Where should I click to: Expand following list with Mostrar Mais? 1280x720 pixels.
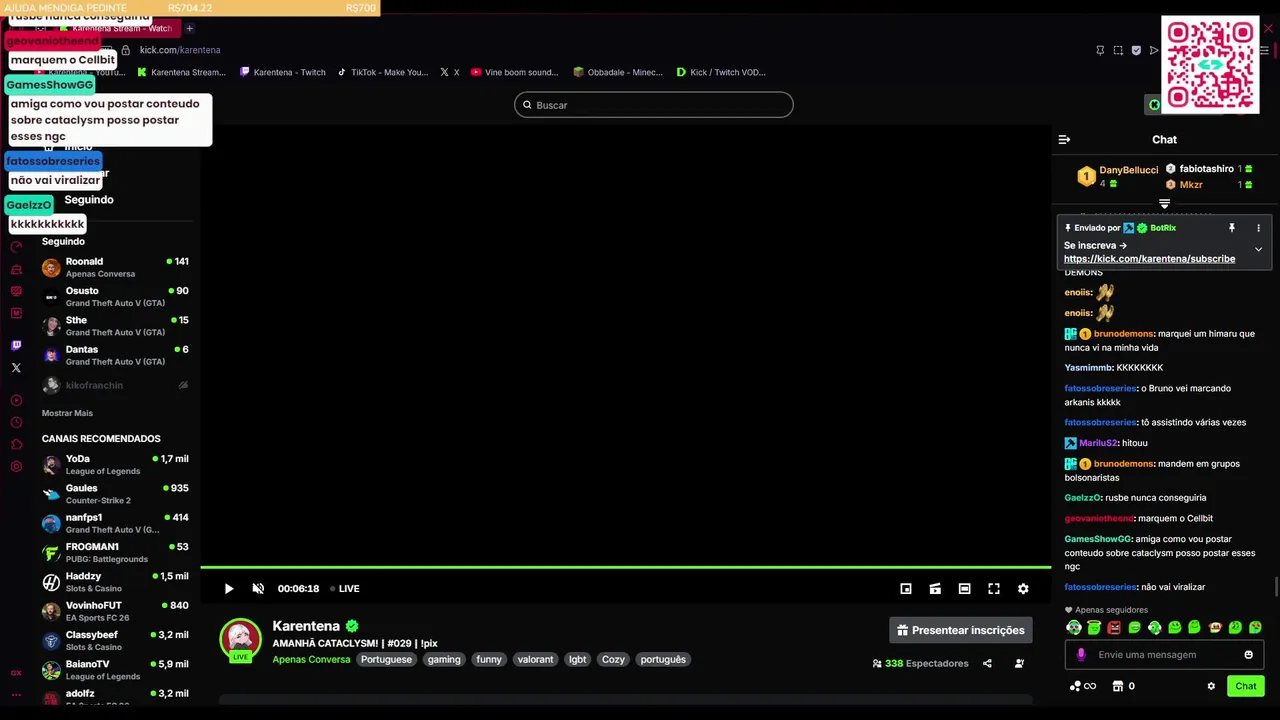point(67,413)
